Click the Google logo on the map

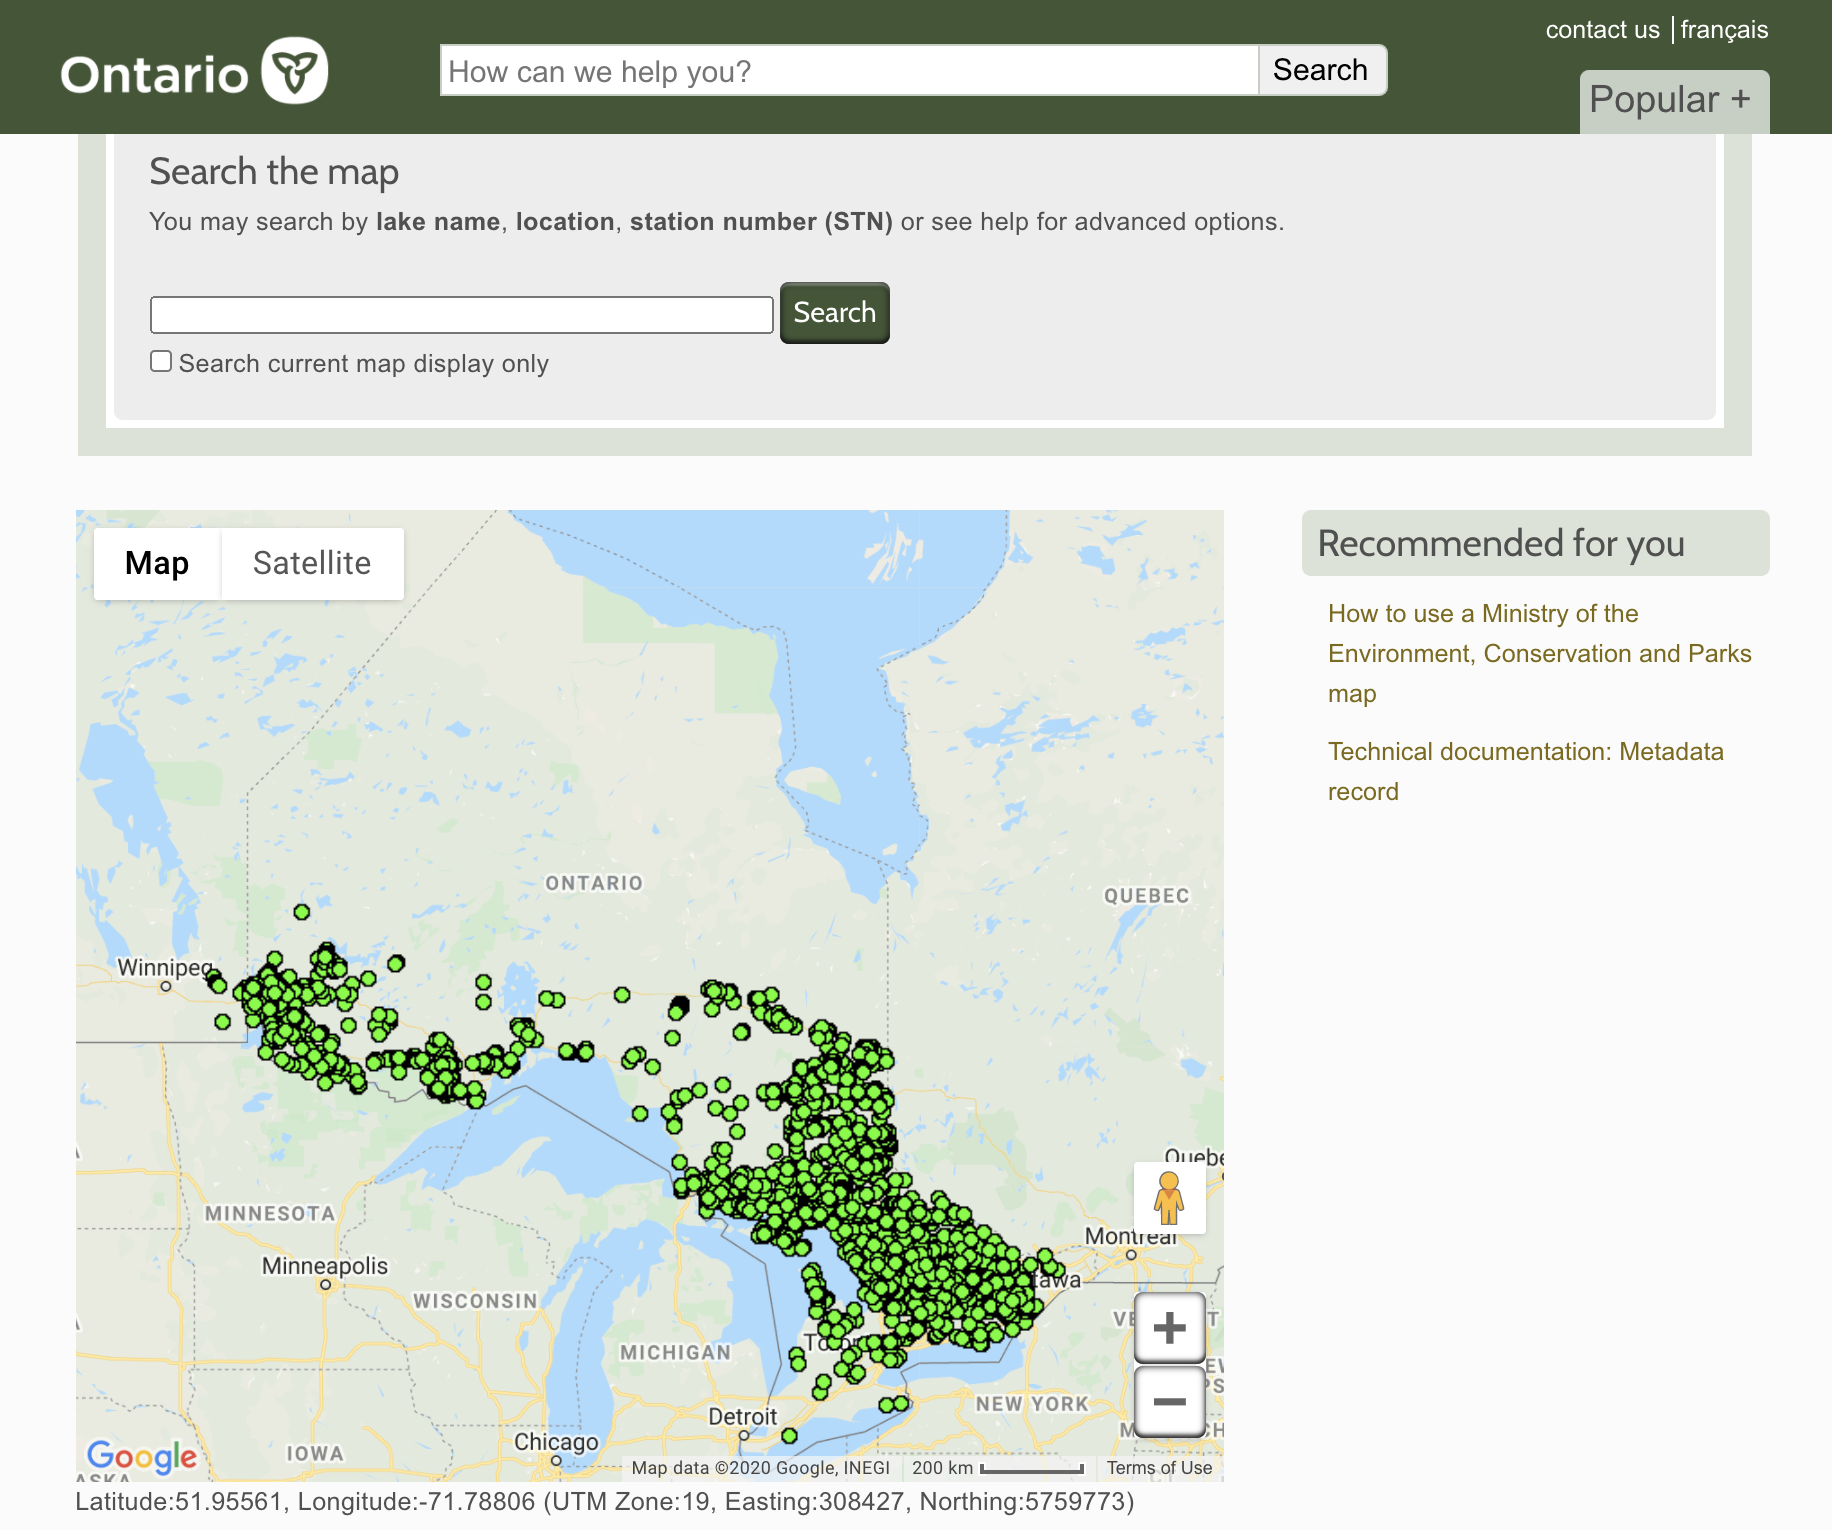tap(141, 1456)
